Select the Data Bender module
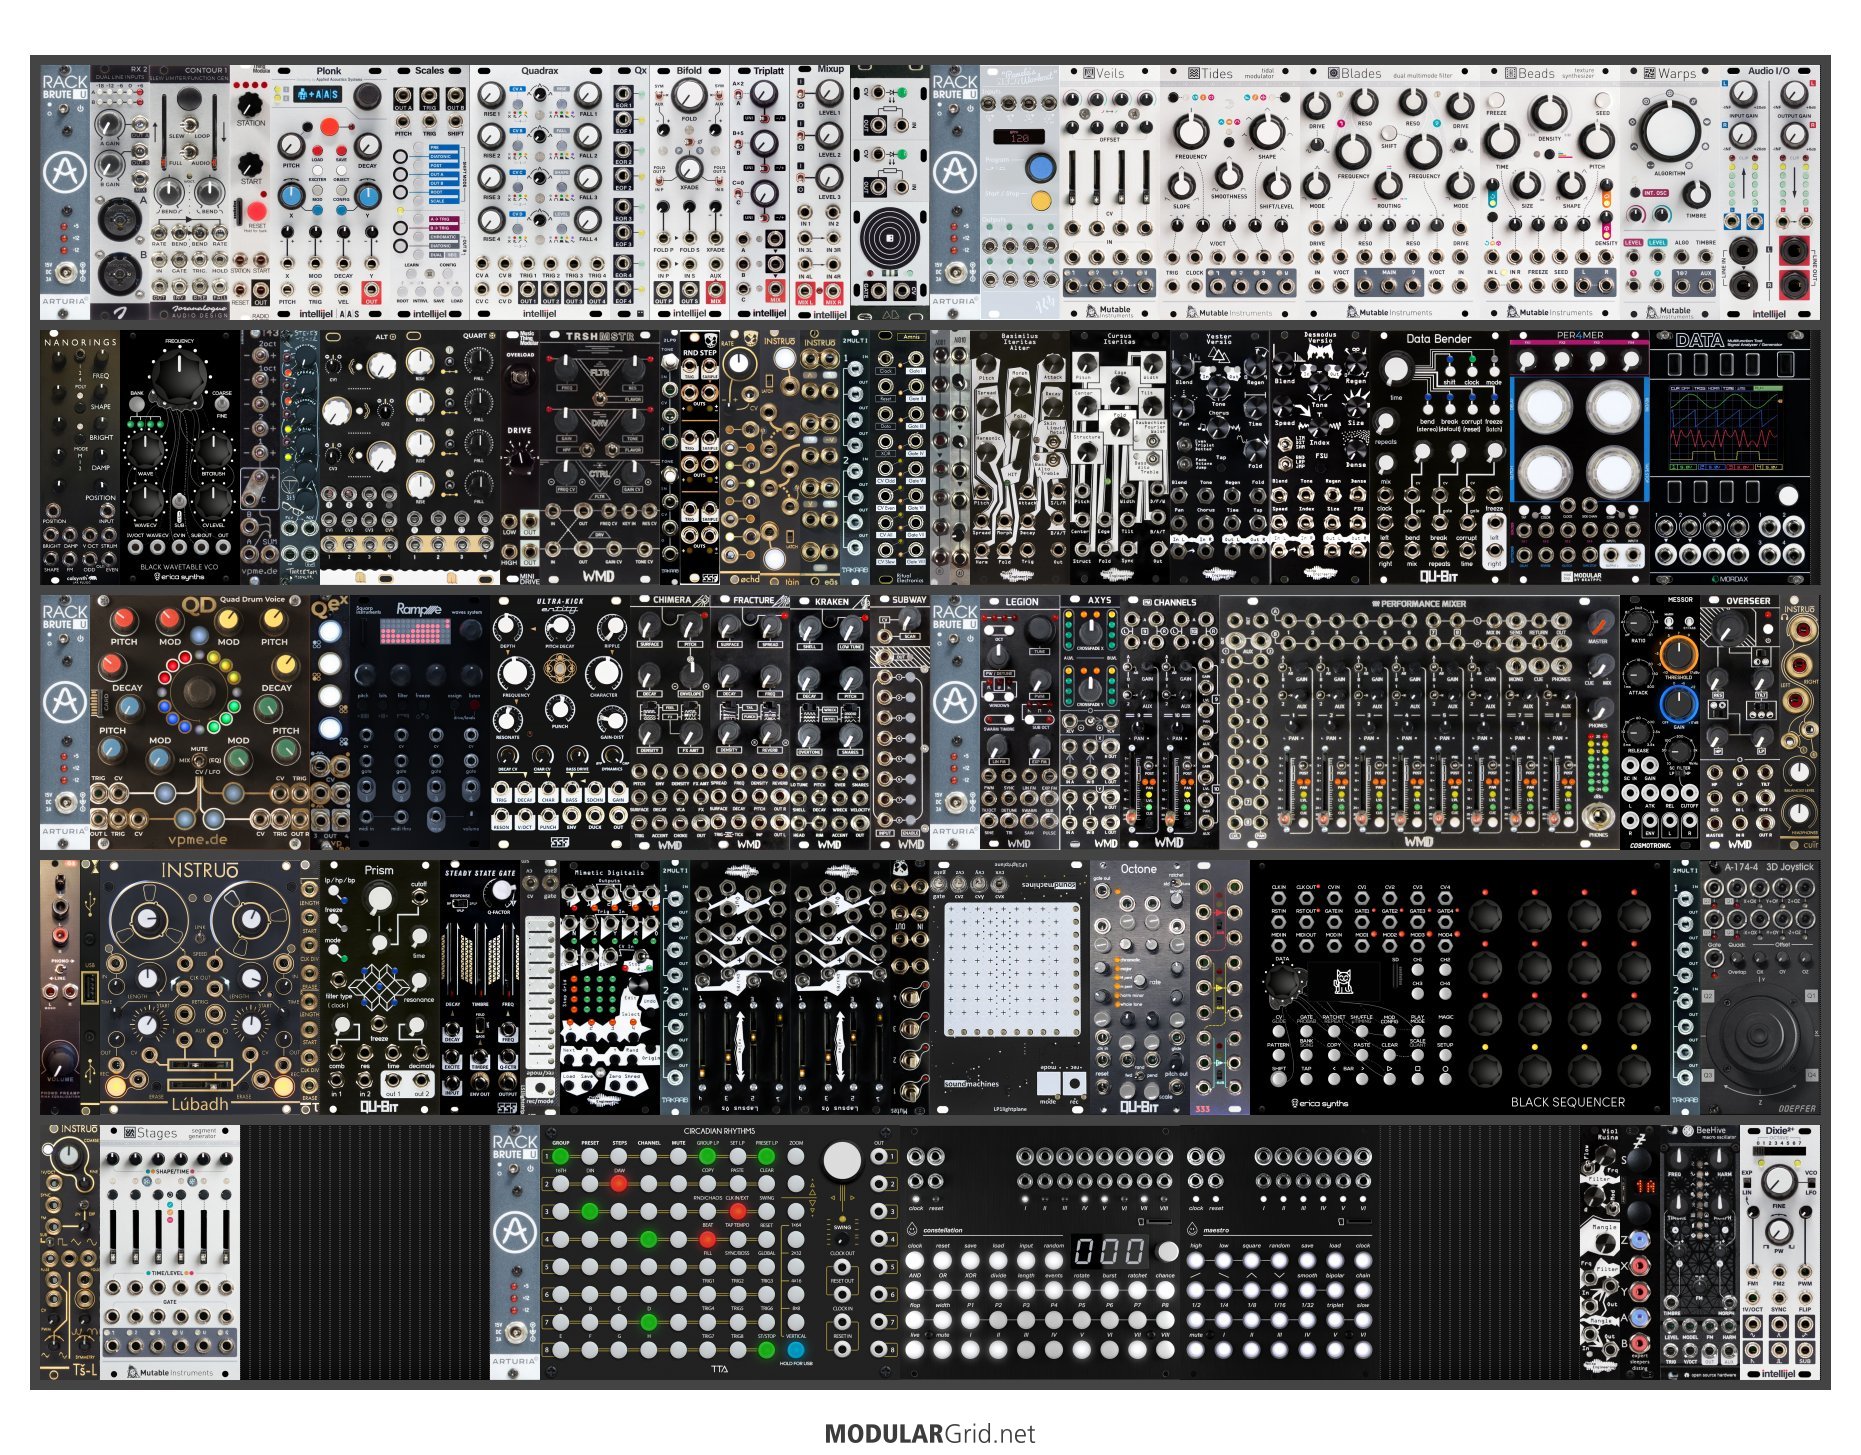Image resolution: width=1861 pixels, height=1455 pixels. (x=1440, y=458)
